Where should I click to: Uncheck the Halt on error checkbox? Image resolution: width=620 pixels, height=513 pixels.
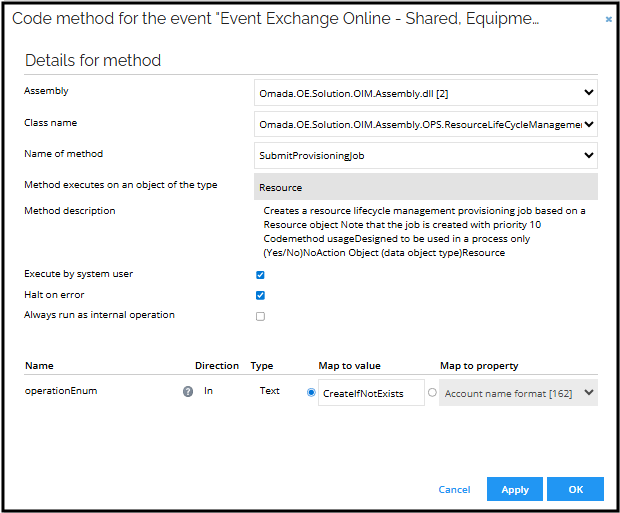pos(260,295)
